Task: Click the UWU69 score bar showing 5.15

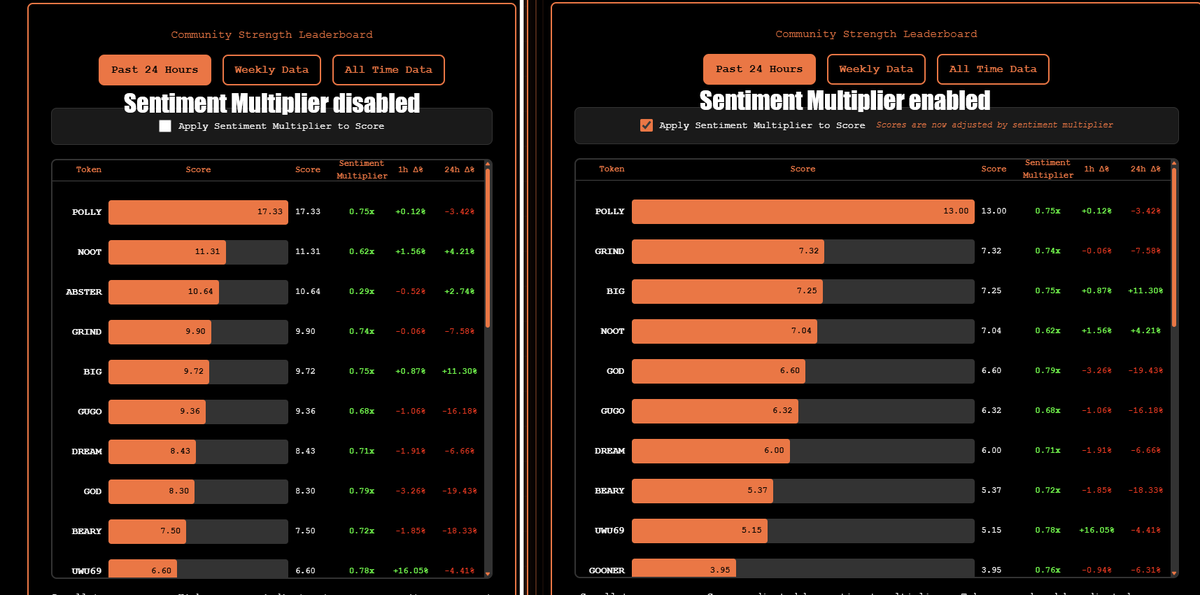Action: [x=700, y=531]
